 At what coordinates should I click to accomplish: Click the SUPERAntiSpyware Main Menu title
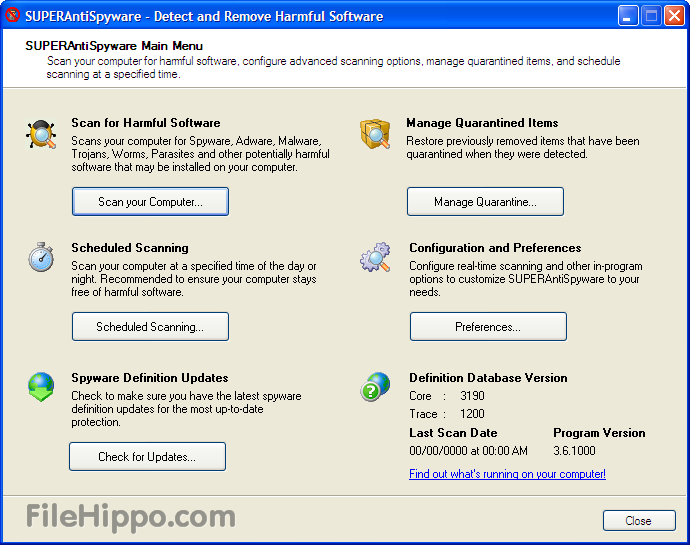[x=114, y=46]
